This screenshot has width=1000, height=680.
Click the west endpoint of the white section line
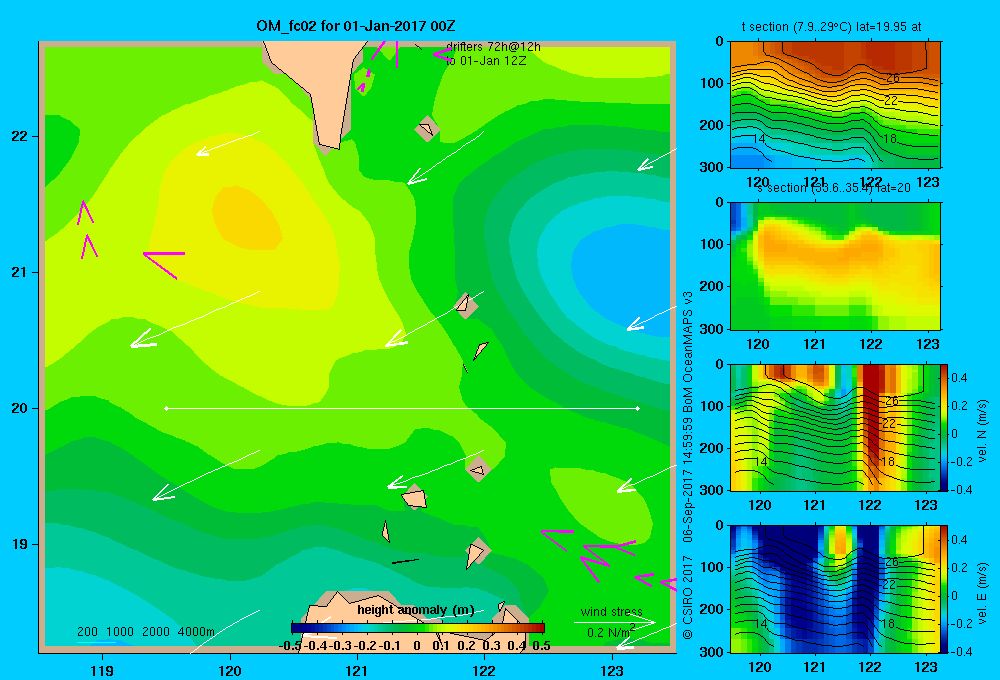point(166,408)
